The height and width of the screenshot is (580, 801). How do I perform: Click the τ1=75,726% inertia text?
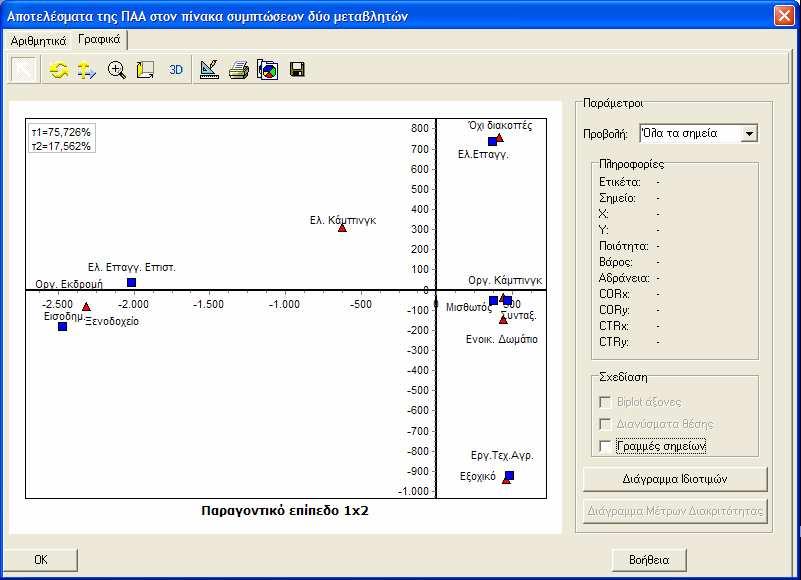click(x=61, y=132)
